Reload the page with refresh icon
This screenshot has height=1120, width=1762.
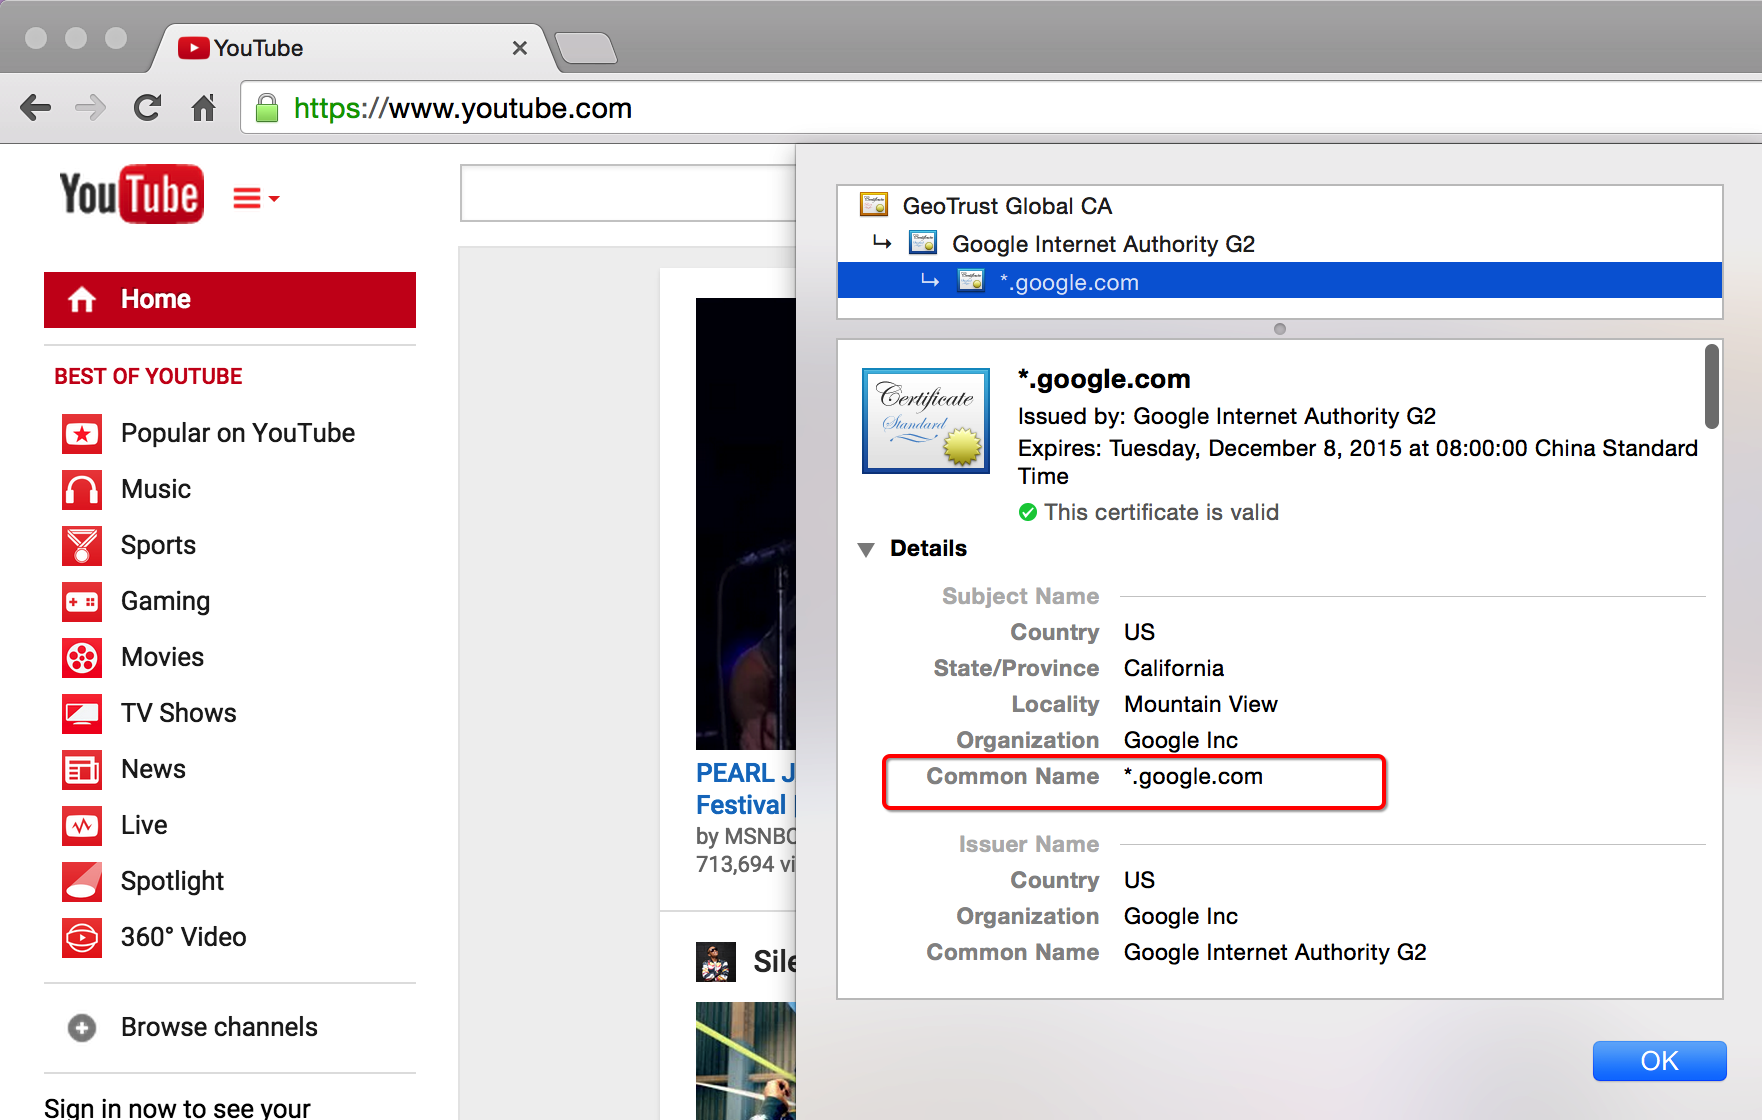[147, 108]
